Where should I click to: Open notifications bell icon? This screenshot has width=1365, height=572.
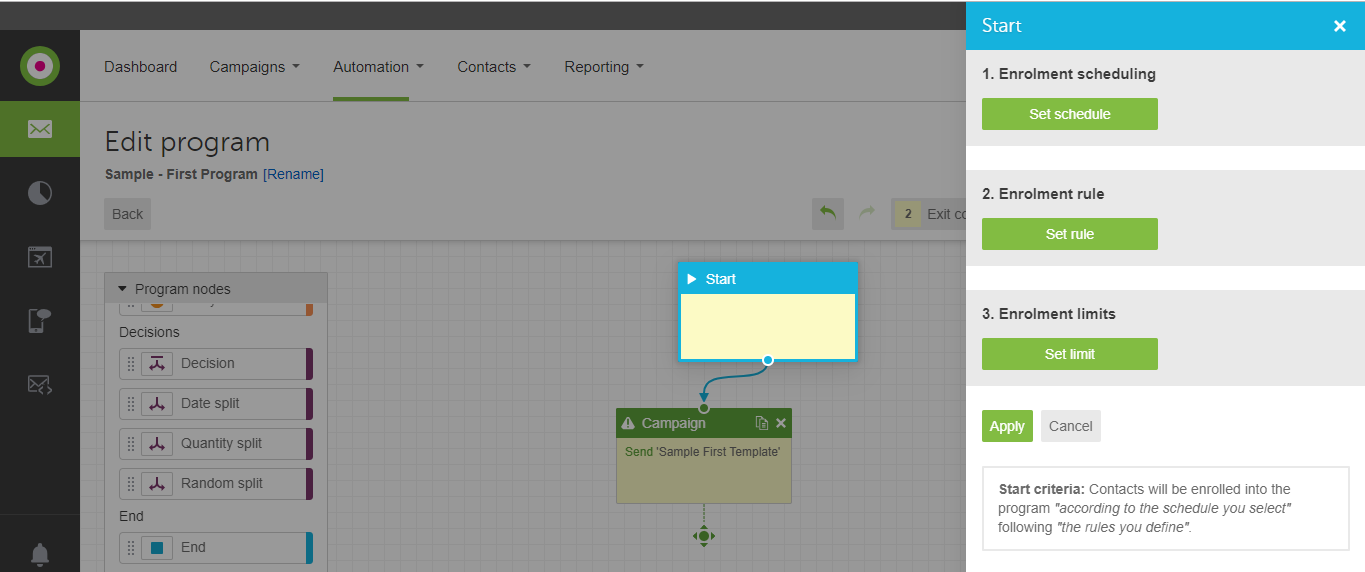(40, 553)
